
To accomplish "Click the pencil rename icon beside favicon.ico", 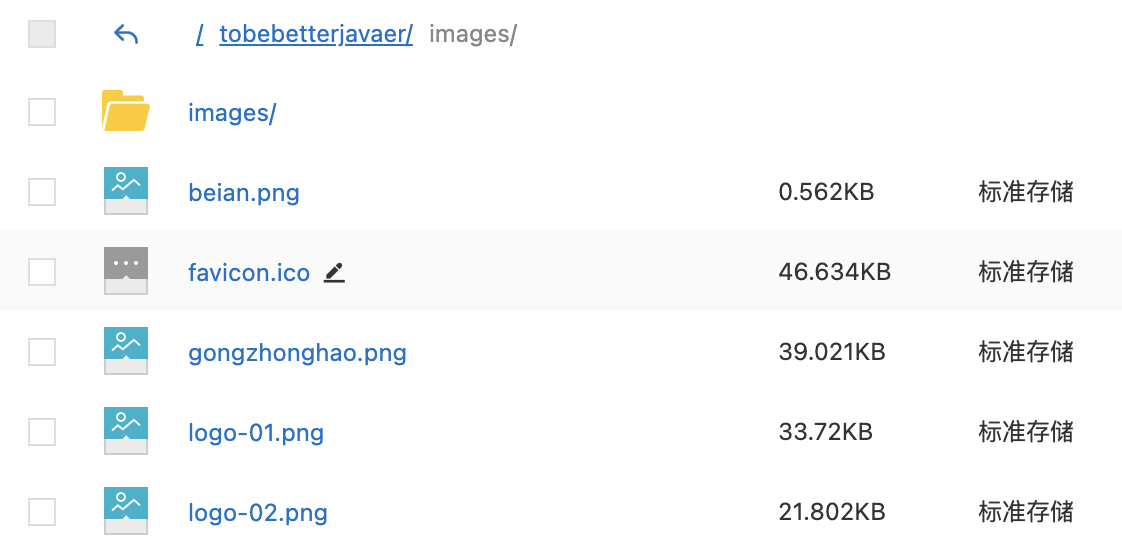I will [334, 273].
